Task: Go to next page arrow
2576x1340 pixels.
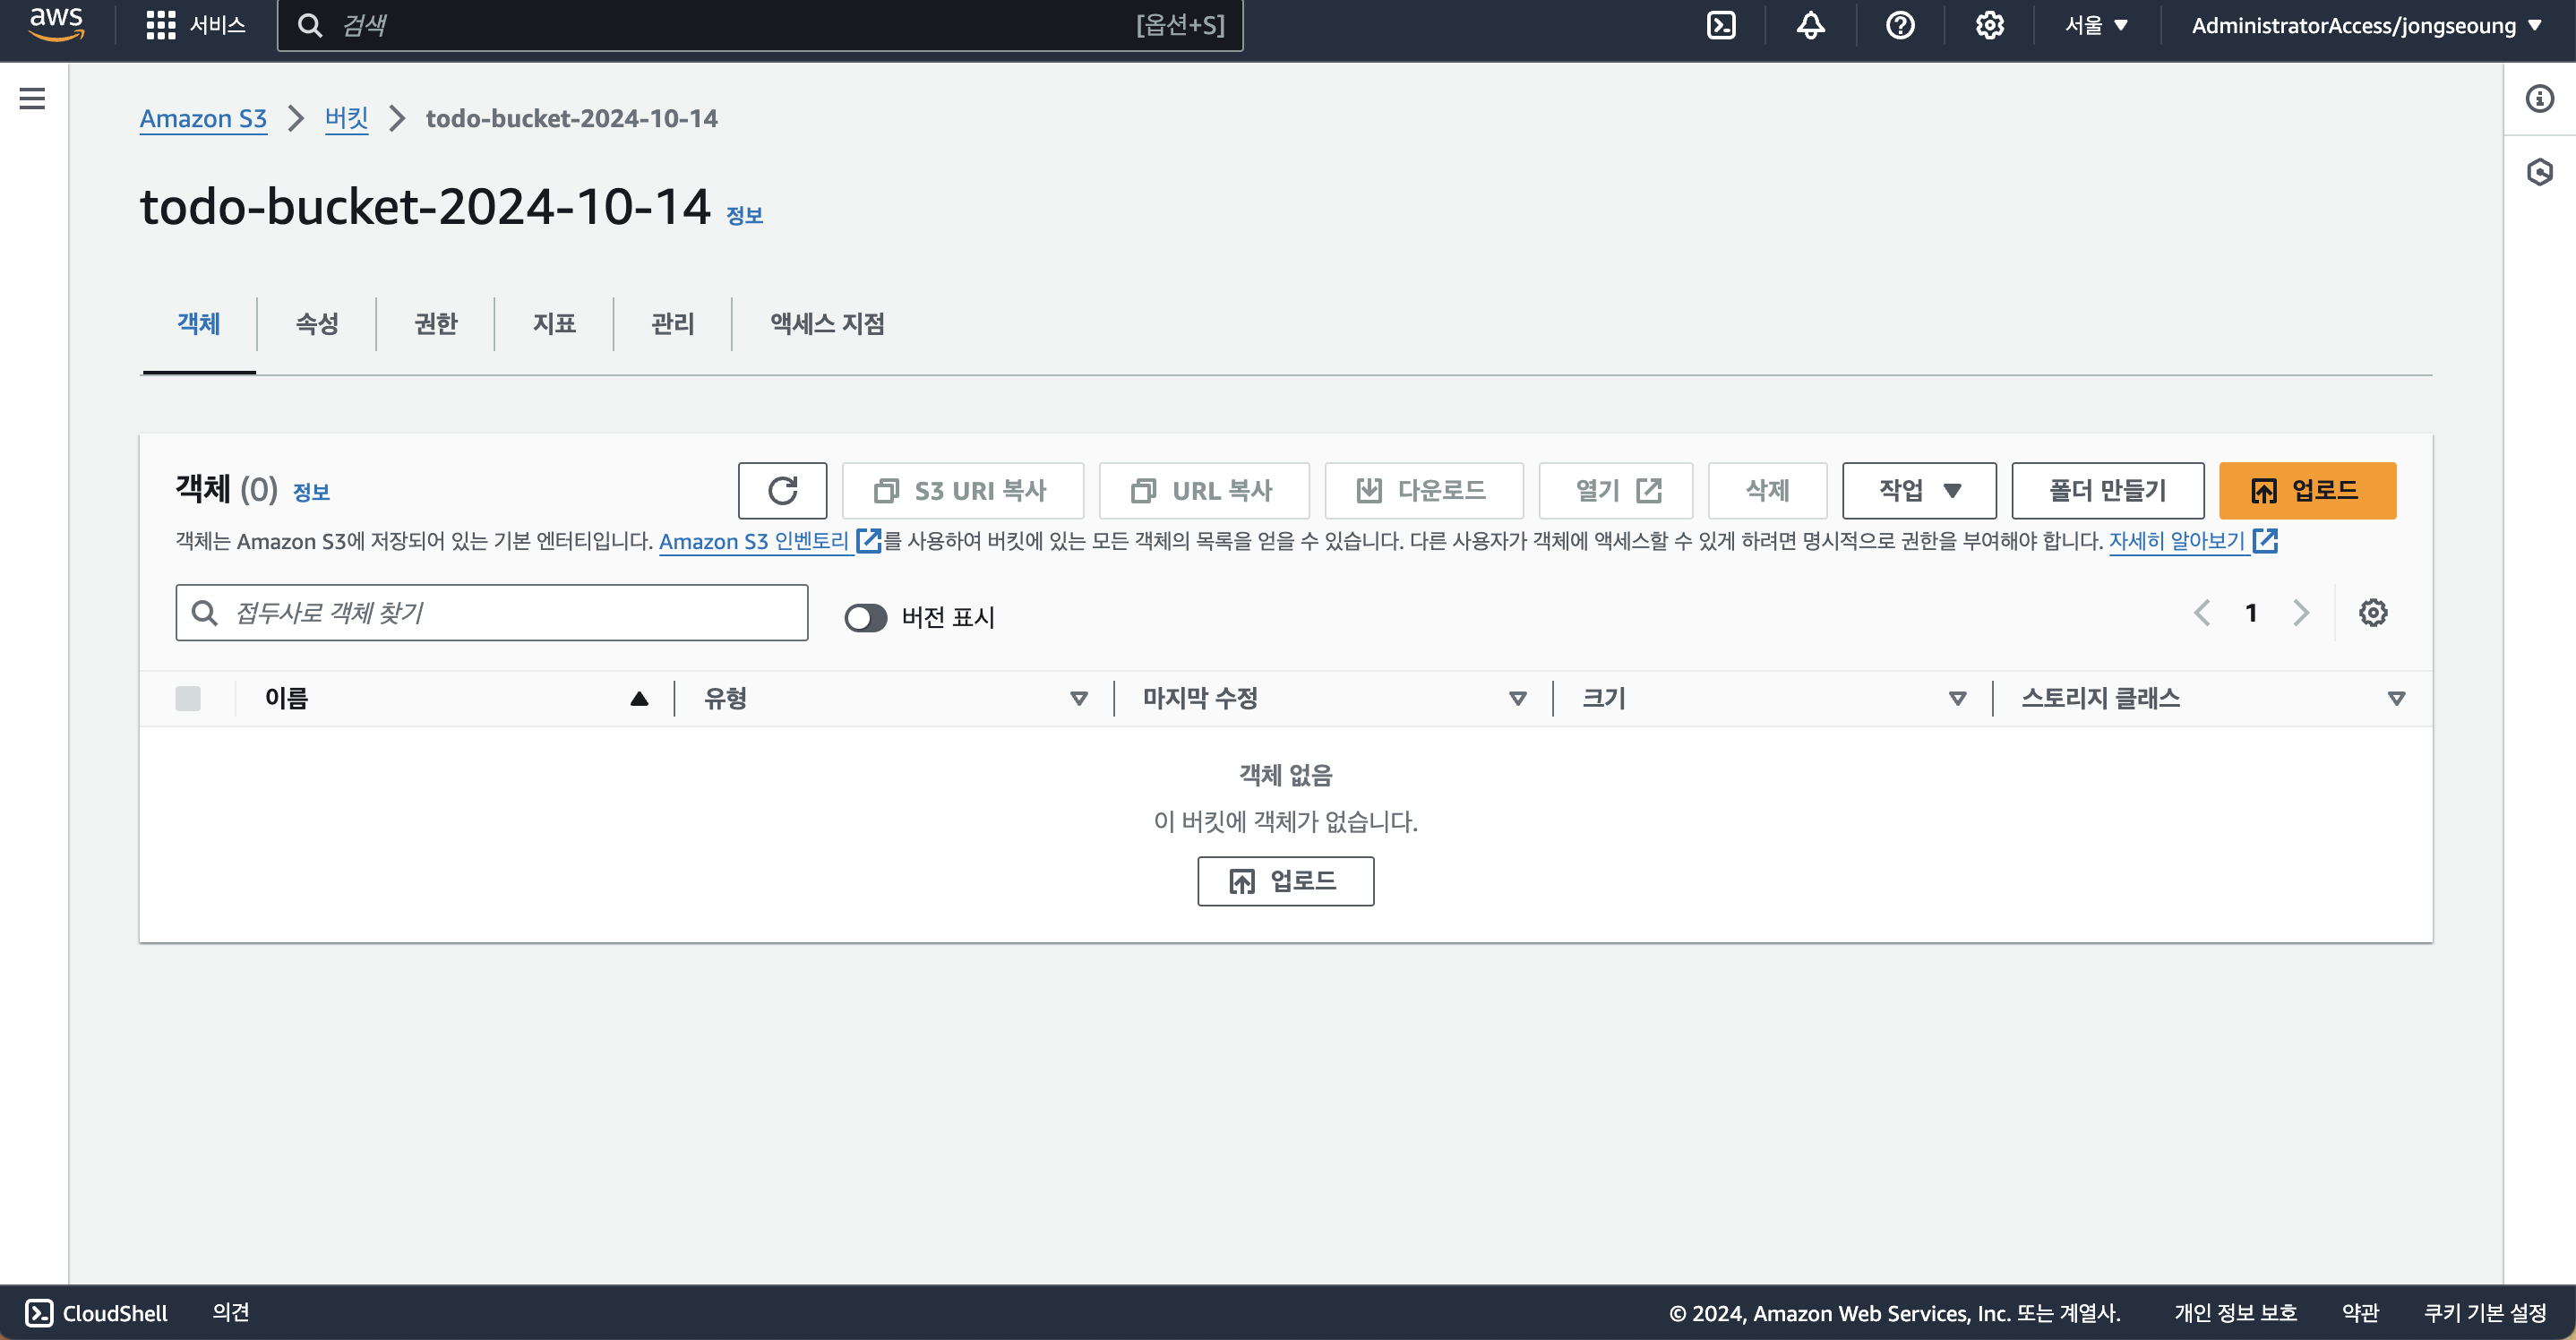Action: point(2301,613)
